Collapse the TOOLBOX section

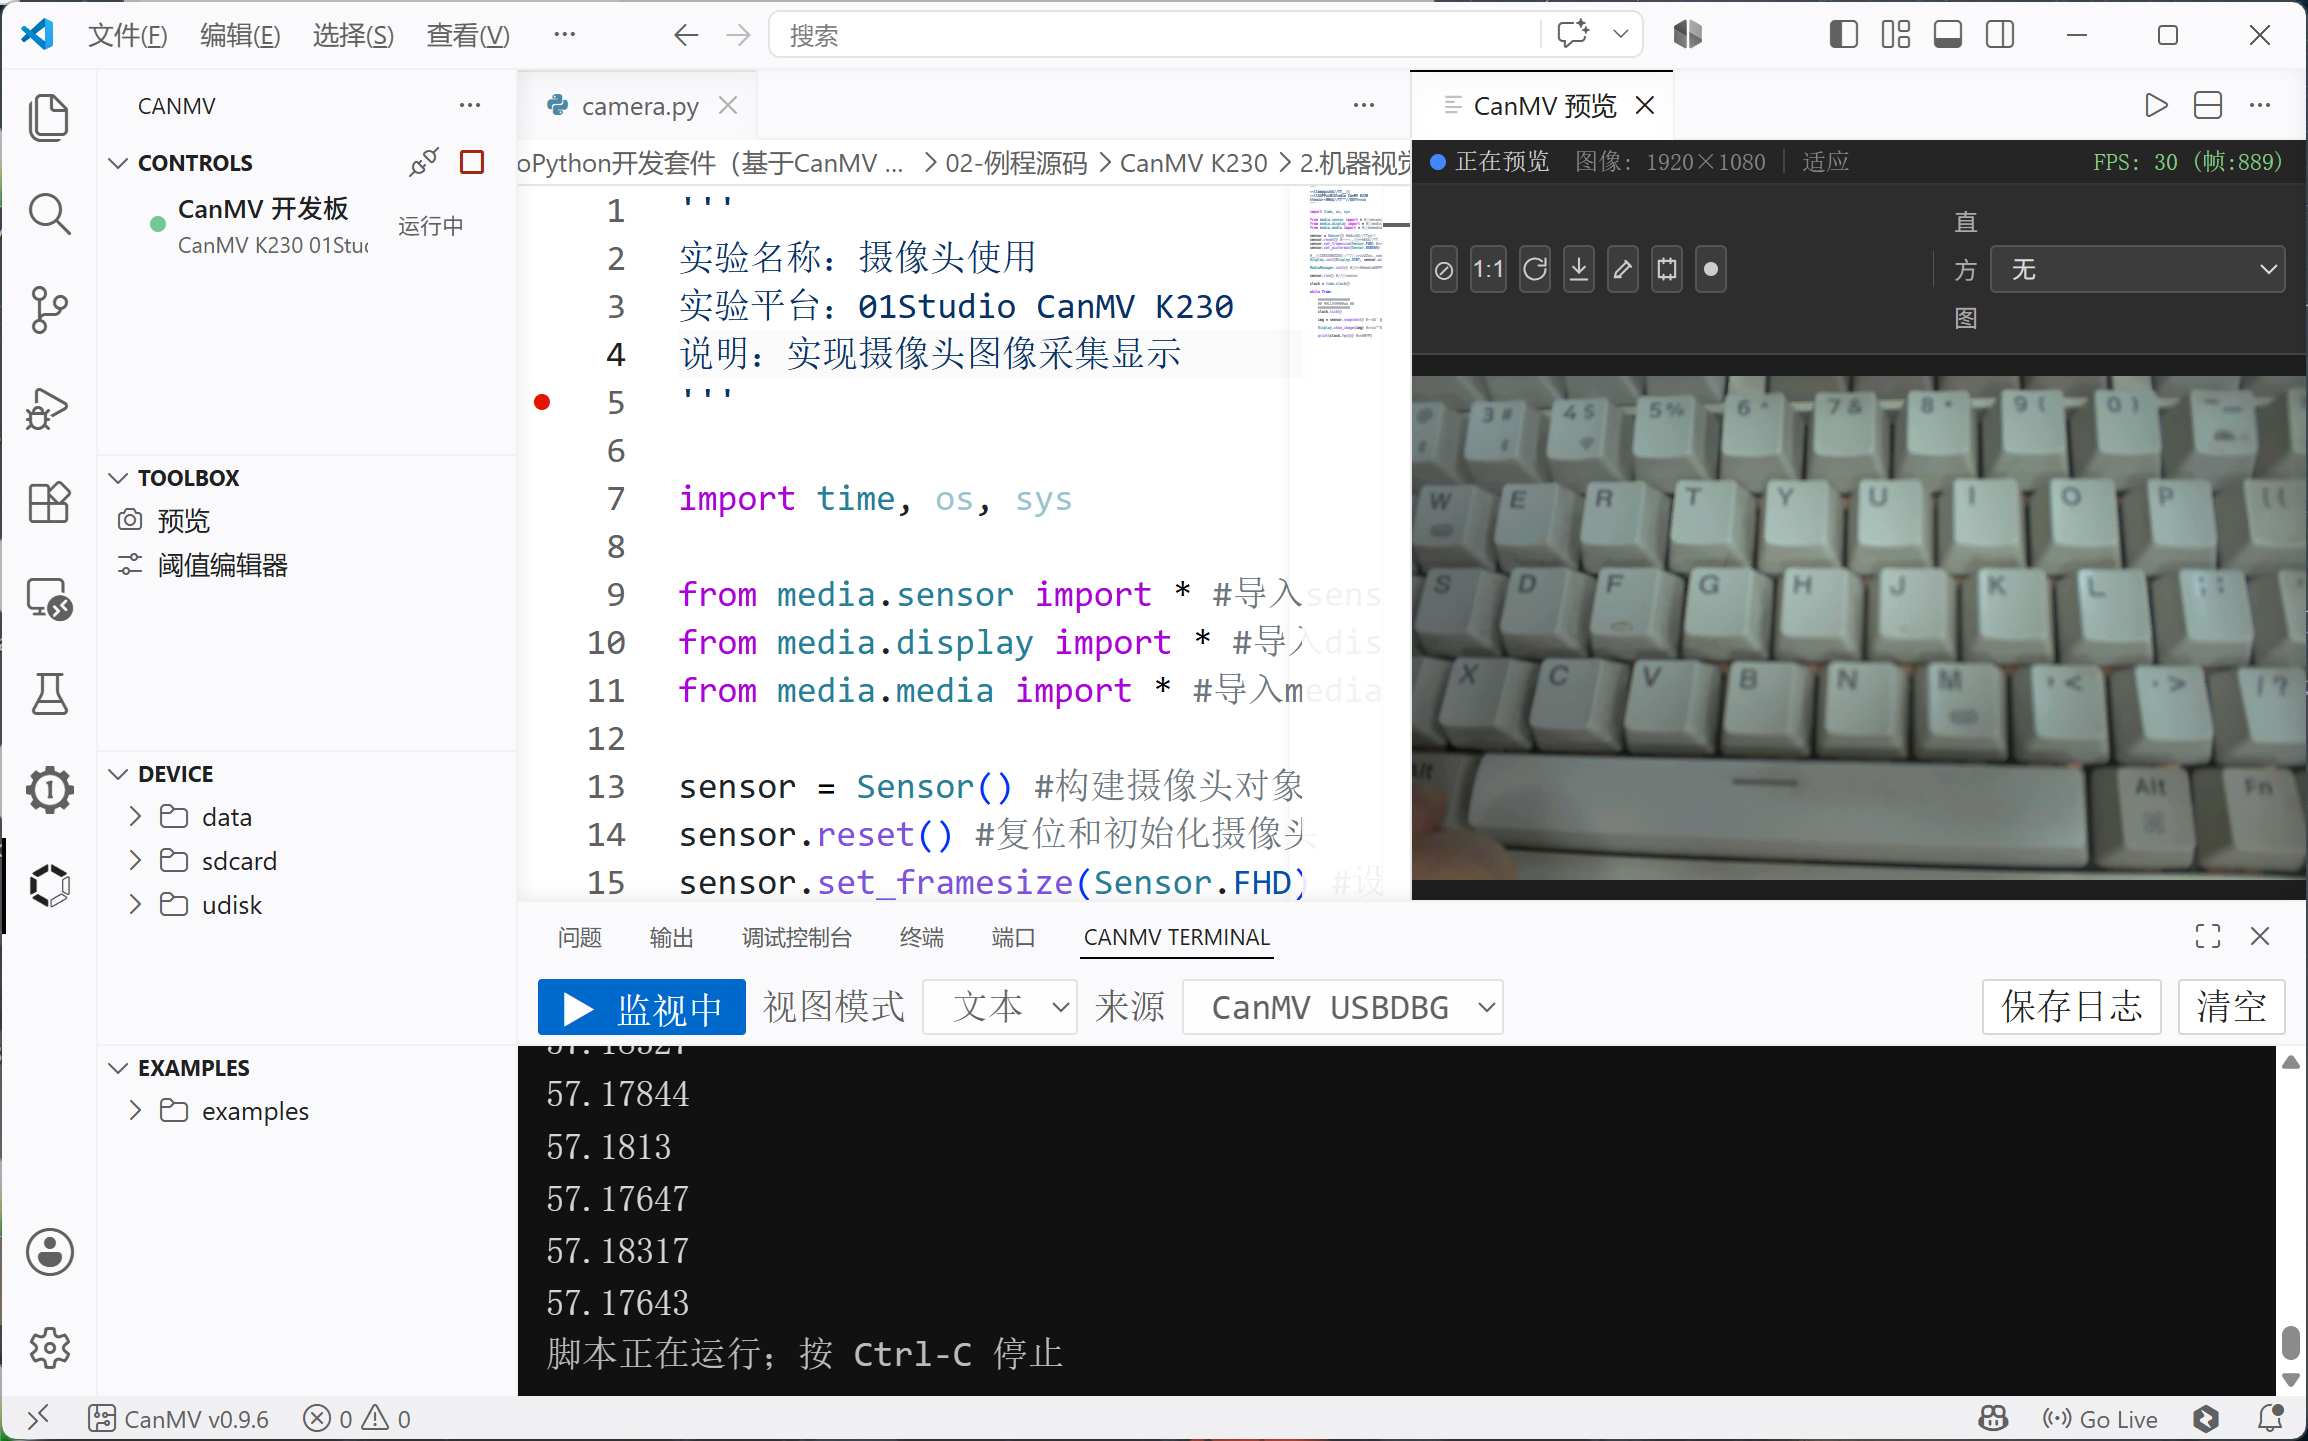coord(118,478)
